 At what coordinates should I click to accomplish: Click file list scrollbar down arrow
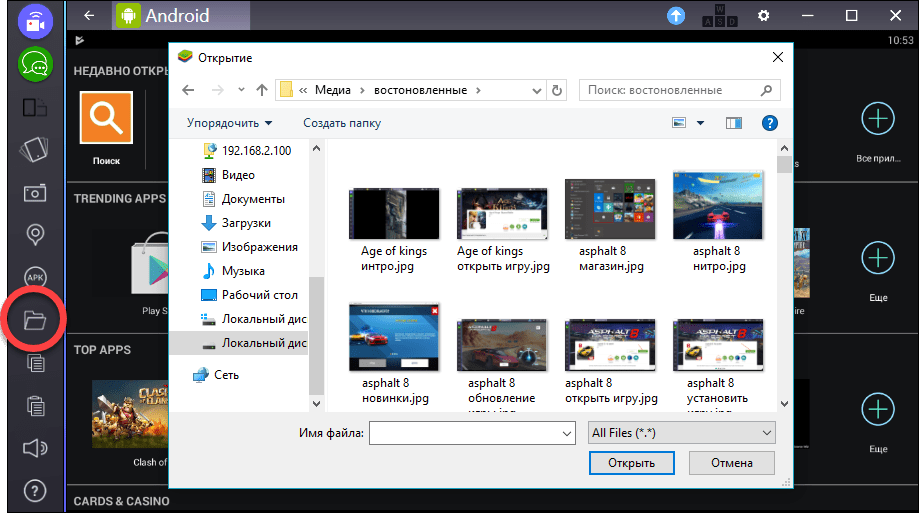pos(784,403)
